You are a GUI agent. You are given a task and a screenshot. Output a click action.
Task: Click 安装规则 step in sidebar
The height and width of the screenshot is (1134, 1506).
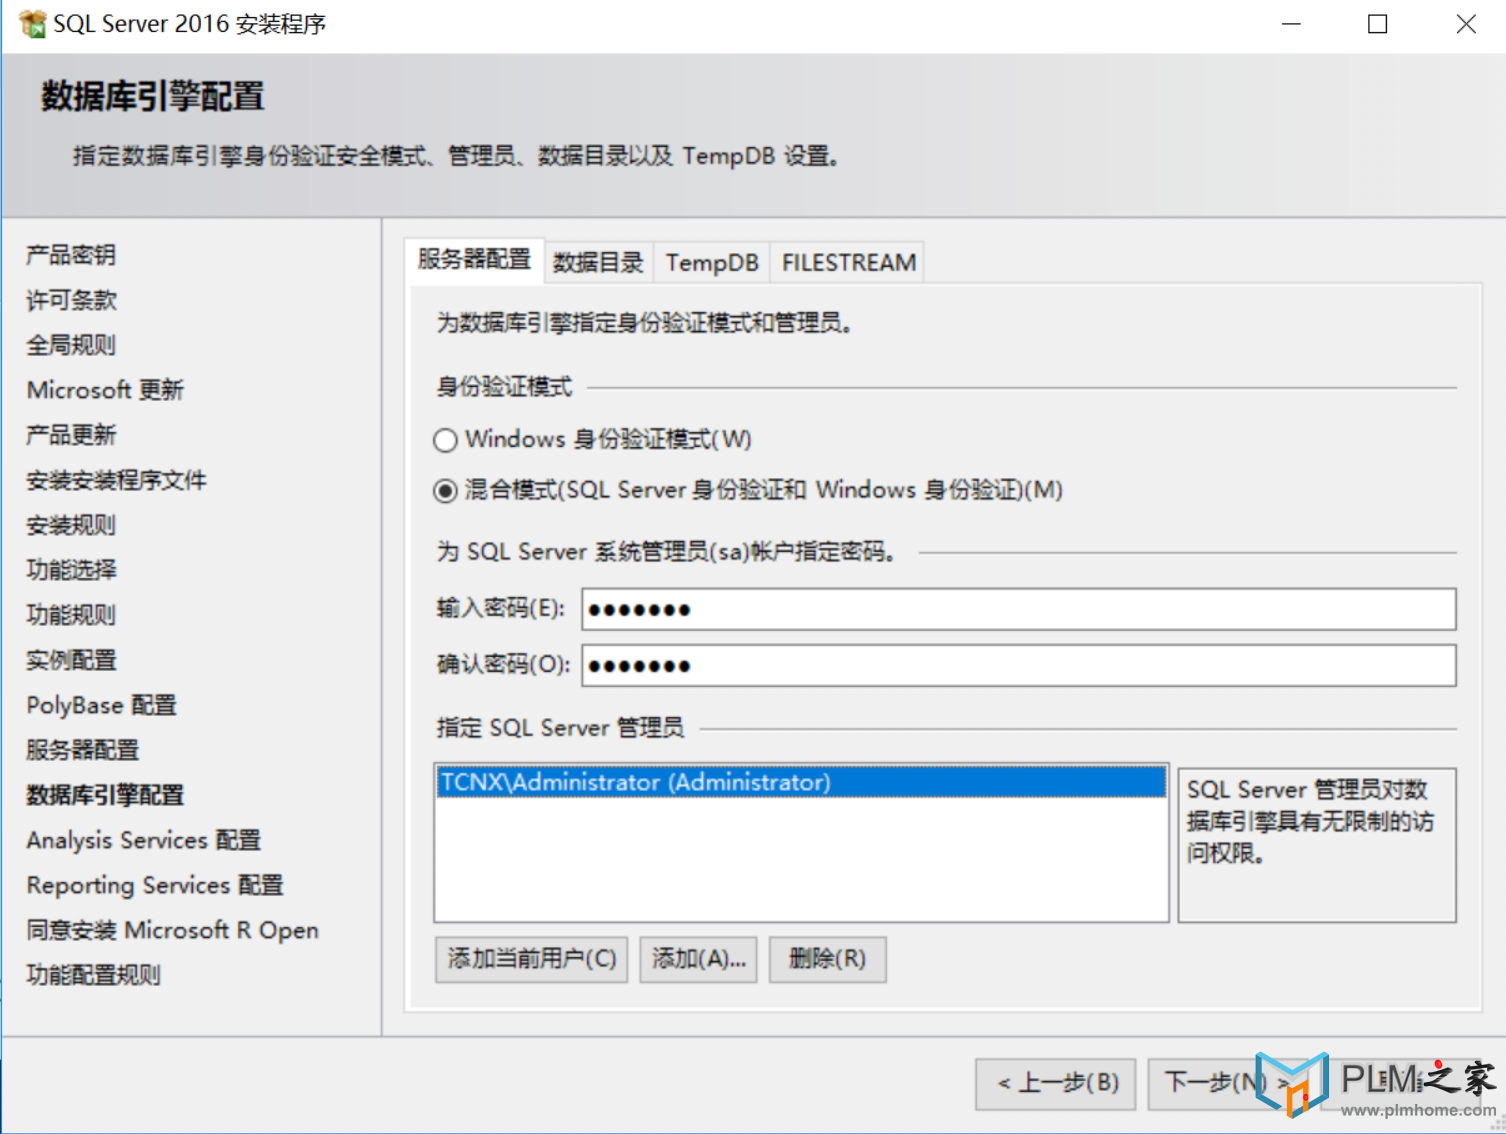coord(71,525)
